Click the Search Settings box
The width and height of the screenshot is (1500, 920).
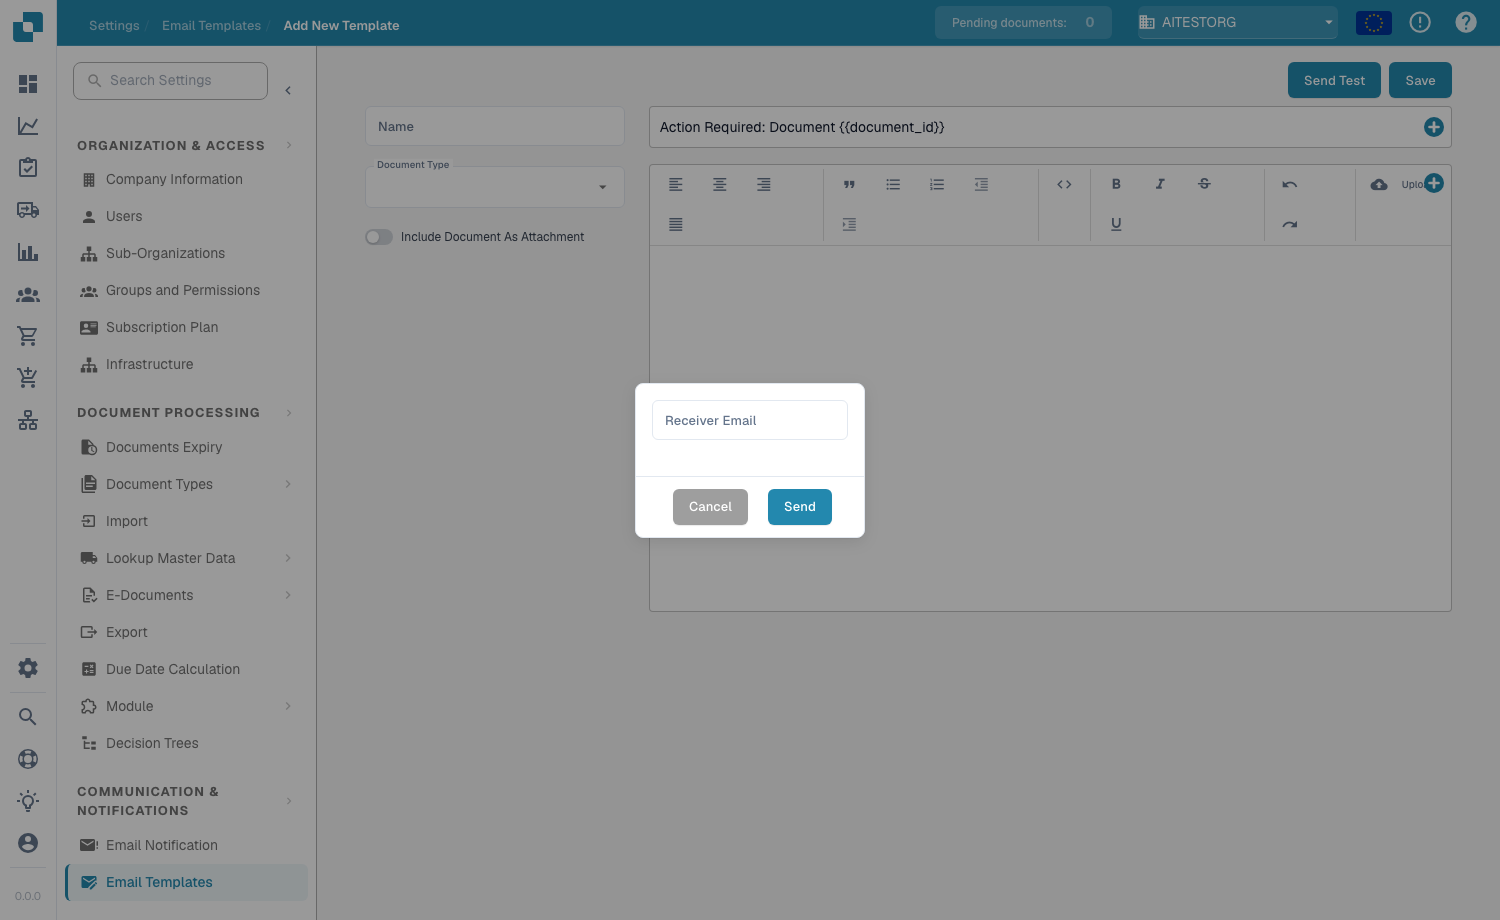tap(170, 81)
